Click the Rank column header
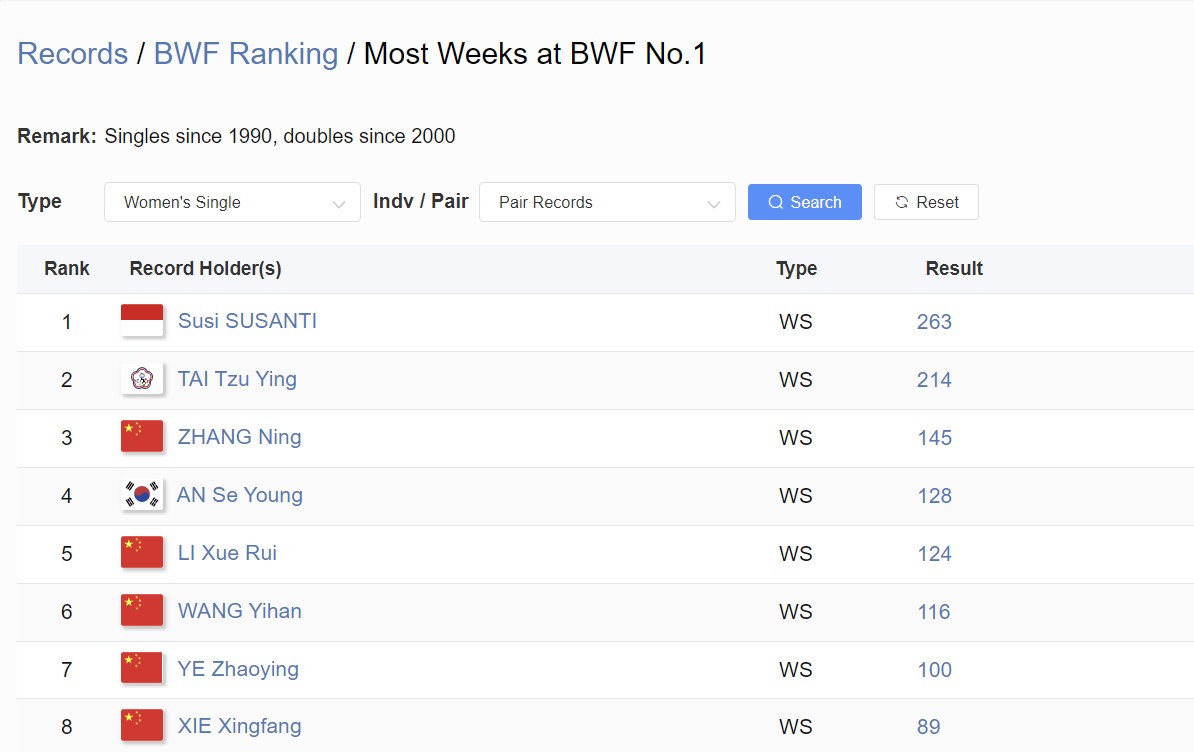 point(67,269)
